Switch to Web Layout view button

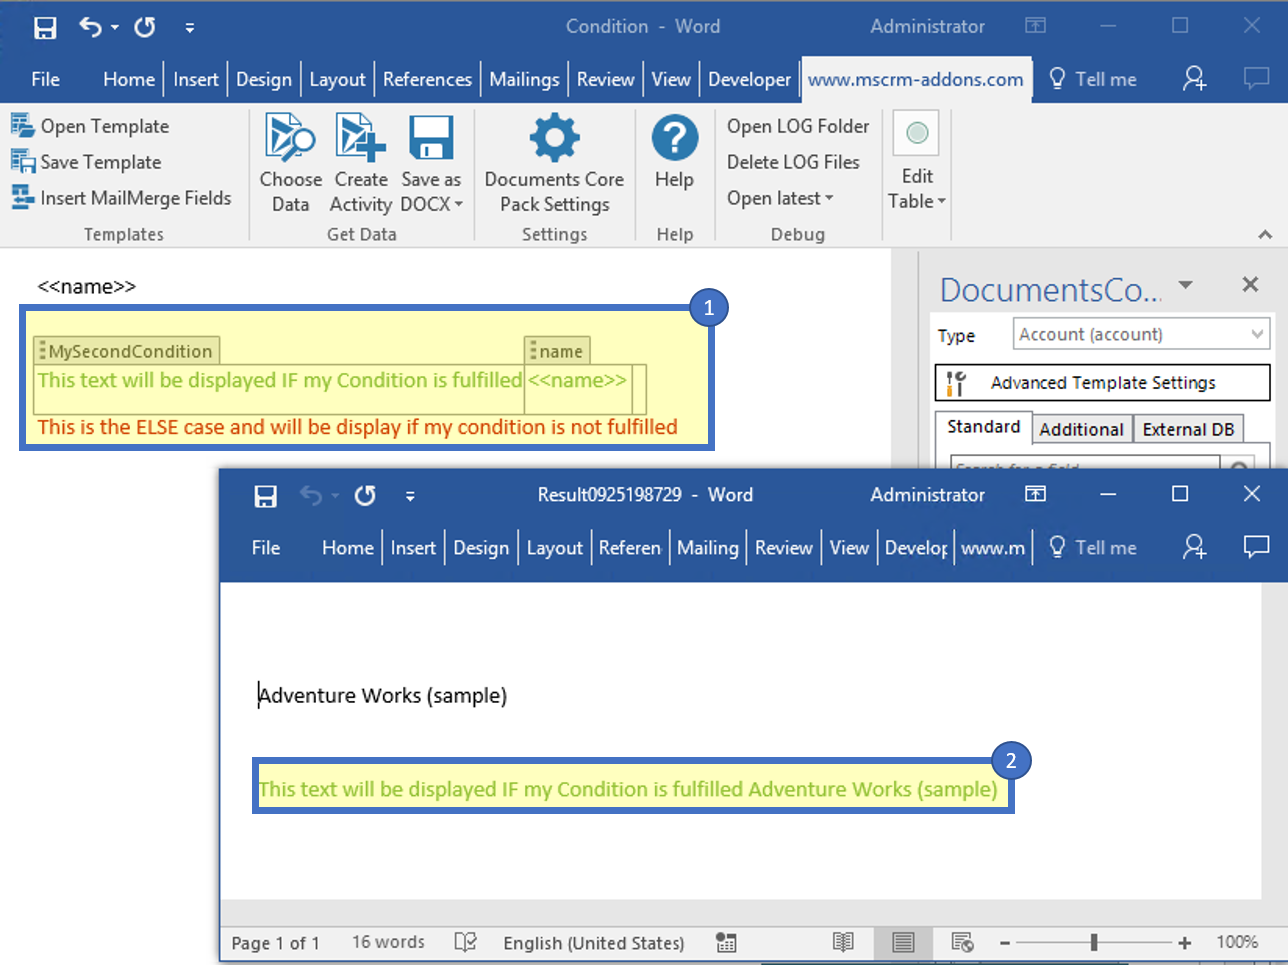click(x=962, y=942)
